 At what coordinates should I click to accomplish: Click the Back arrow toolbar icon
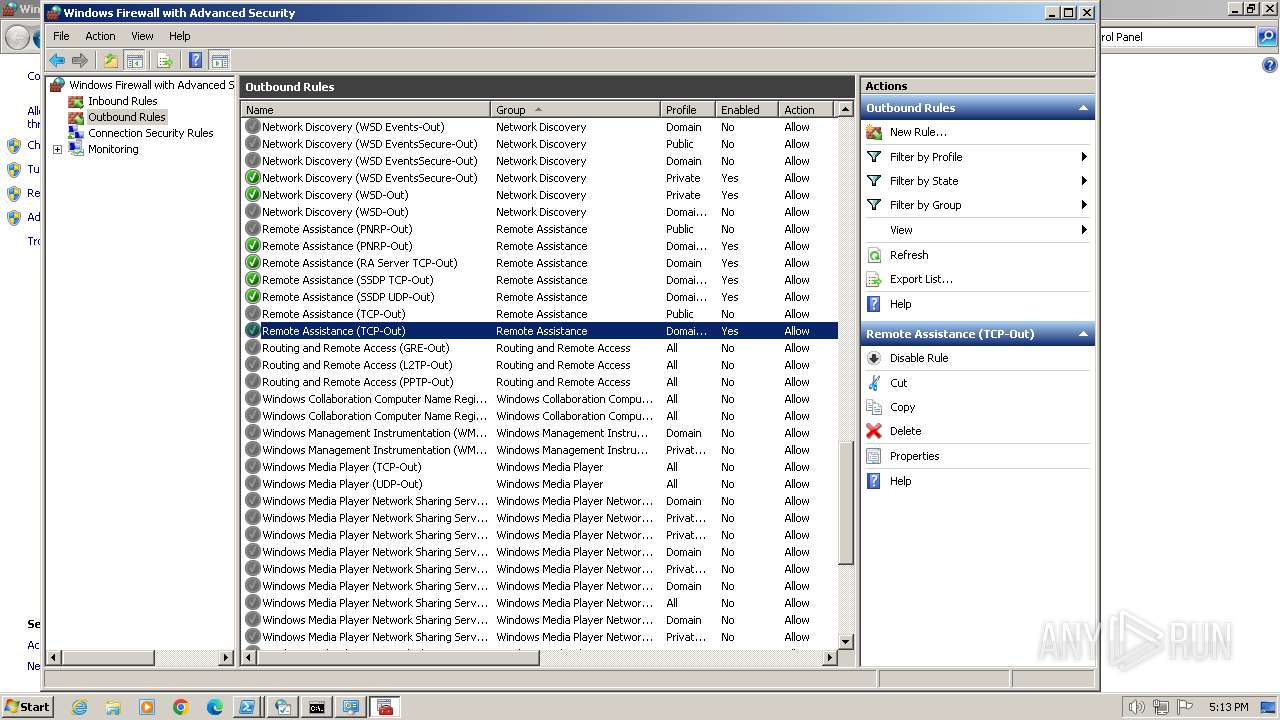pyautogui.click(x=57, y=61)
